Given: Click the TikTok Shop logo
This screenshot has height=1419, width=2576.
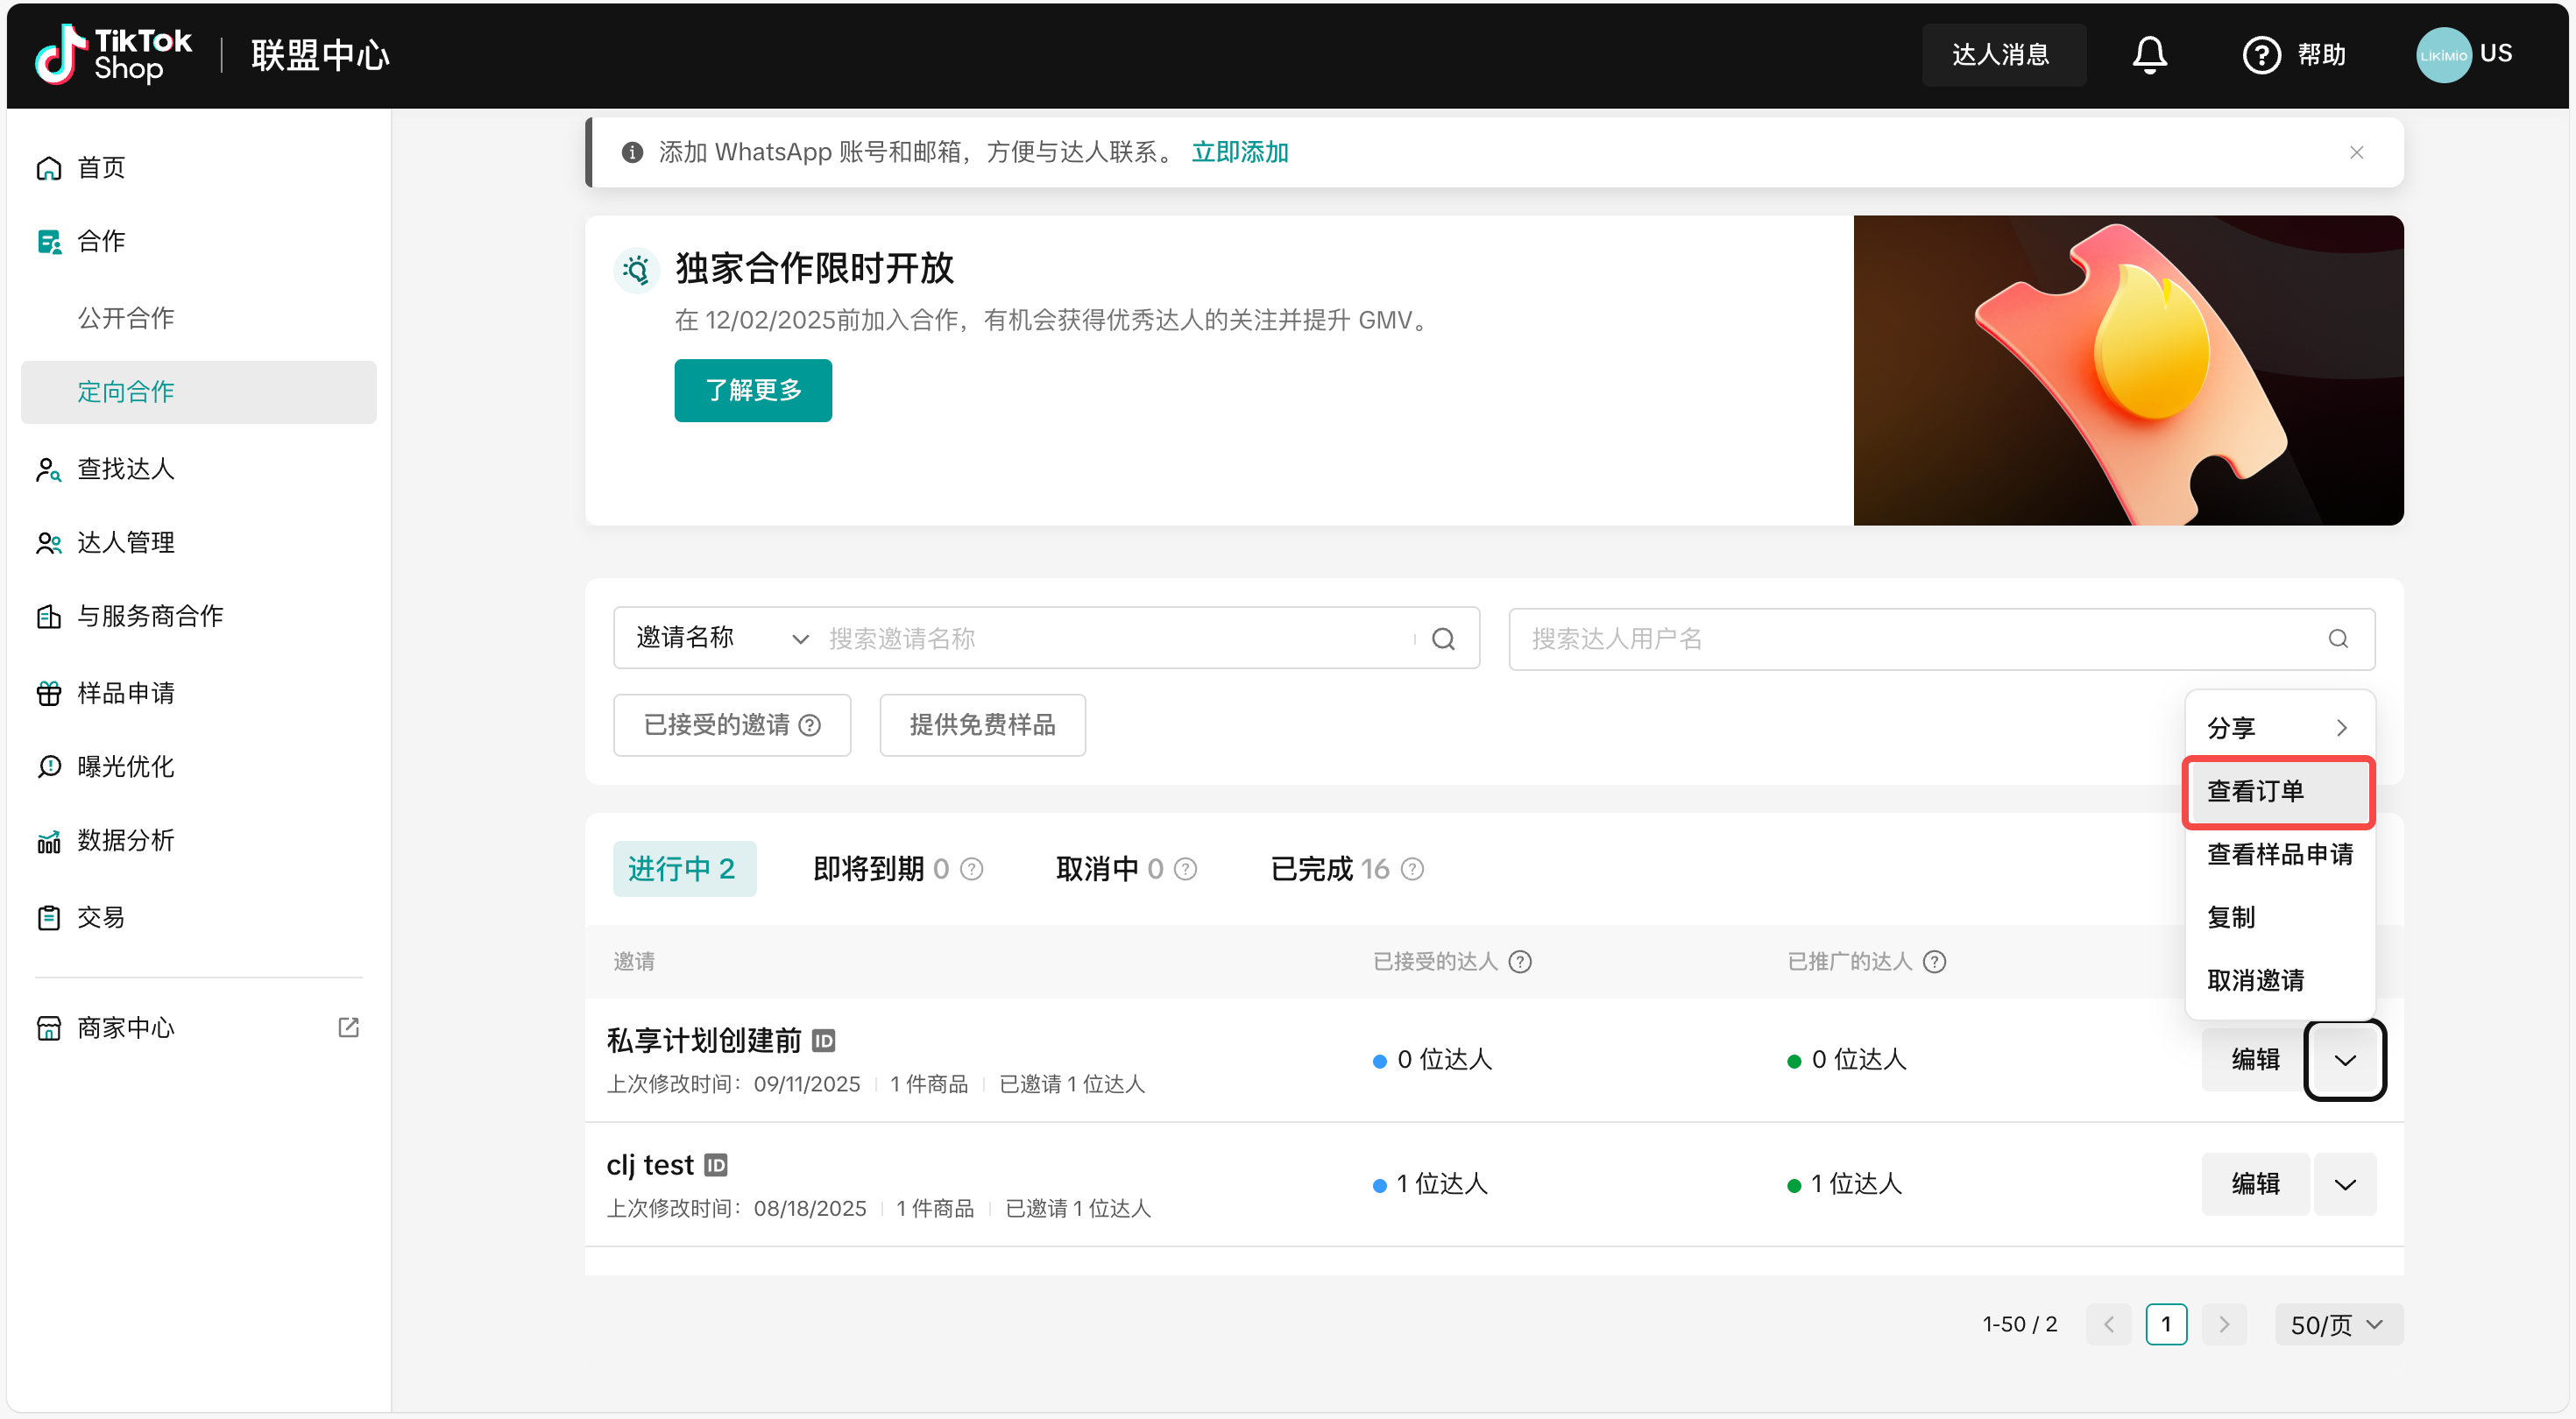Looking at the screenshot, I should [112, 54].
